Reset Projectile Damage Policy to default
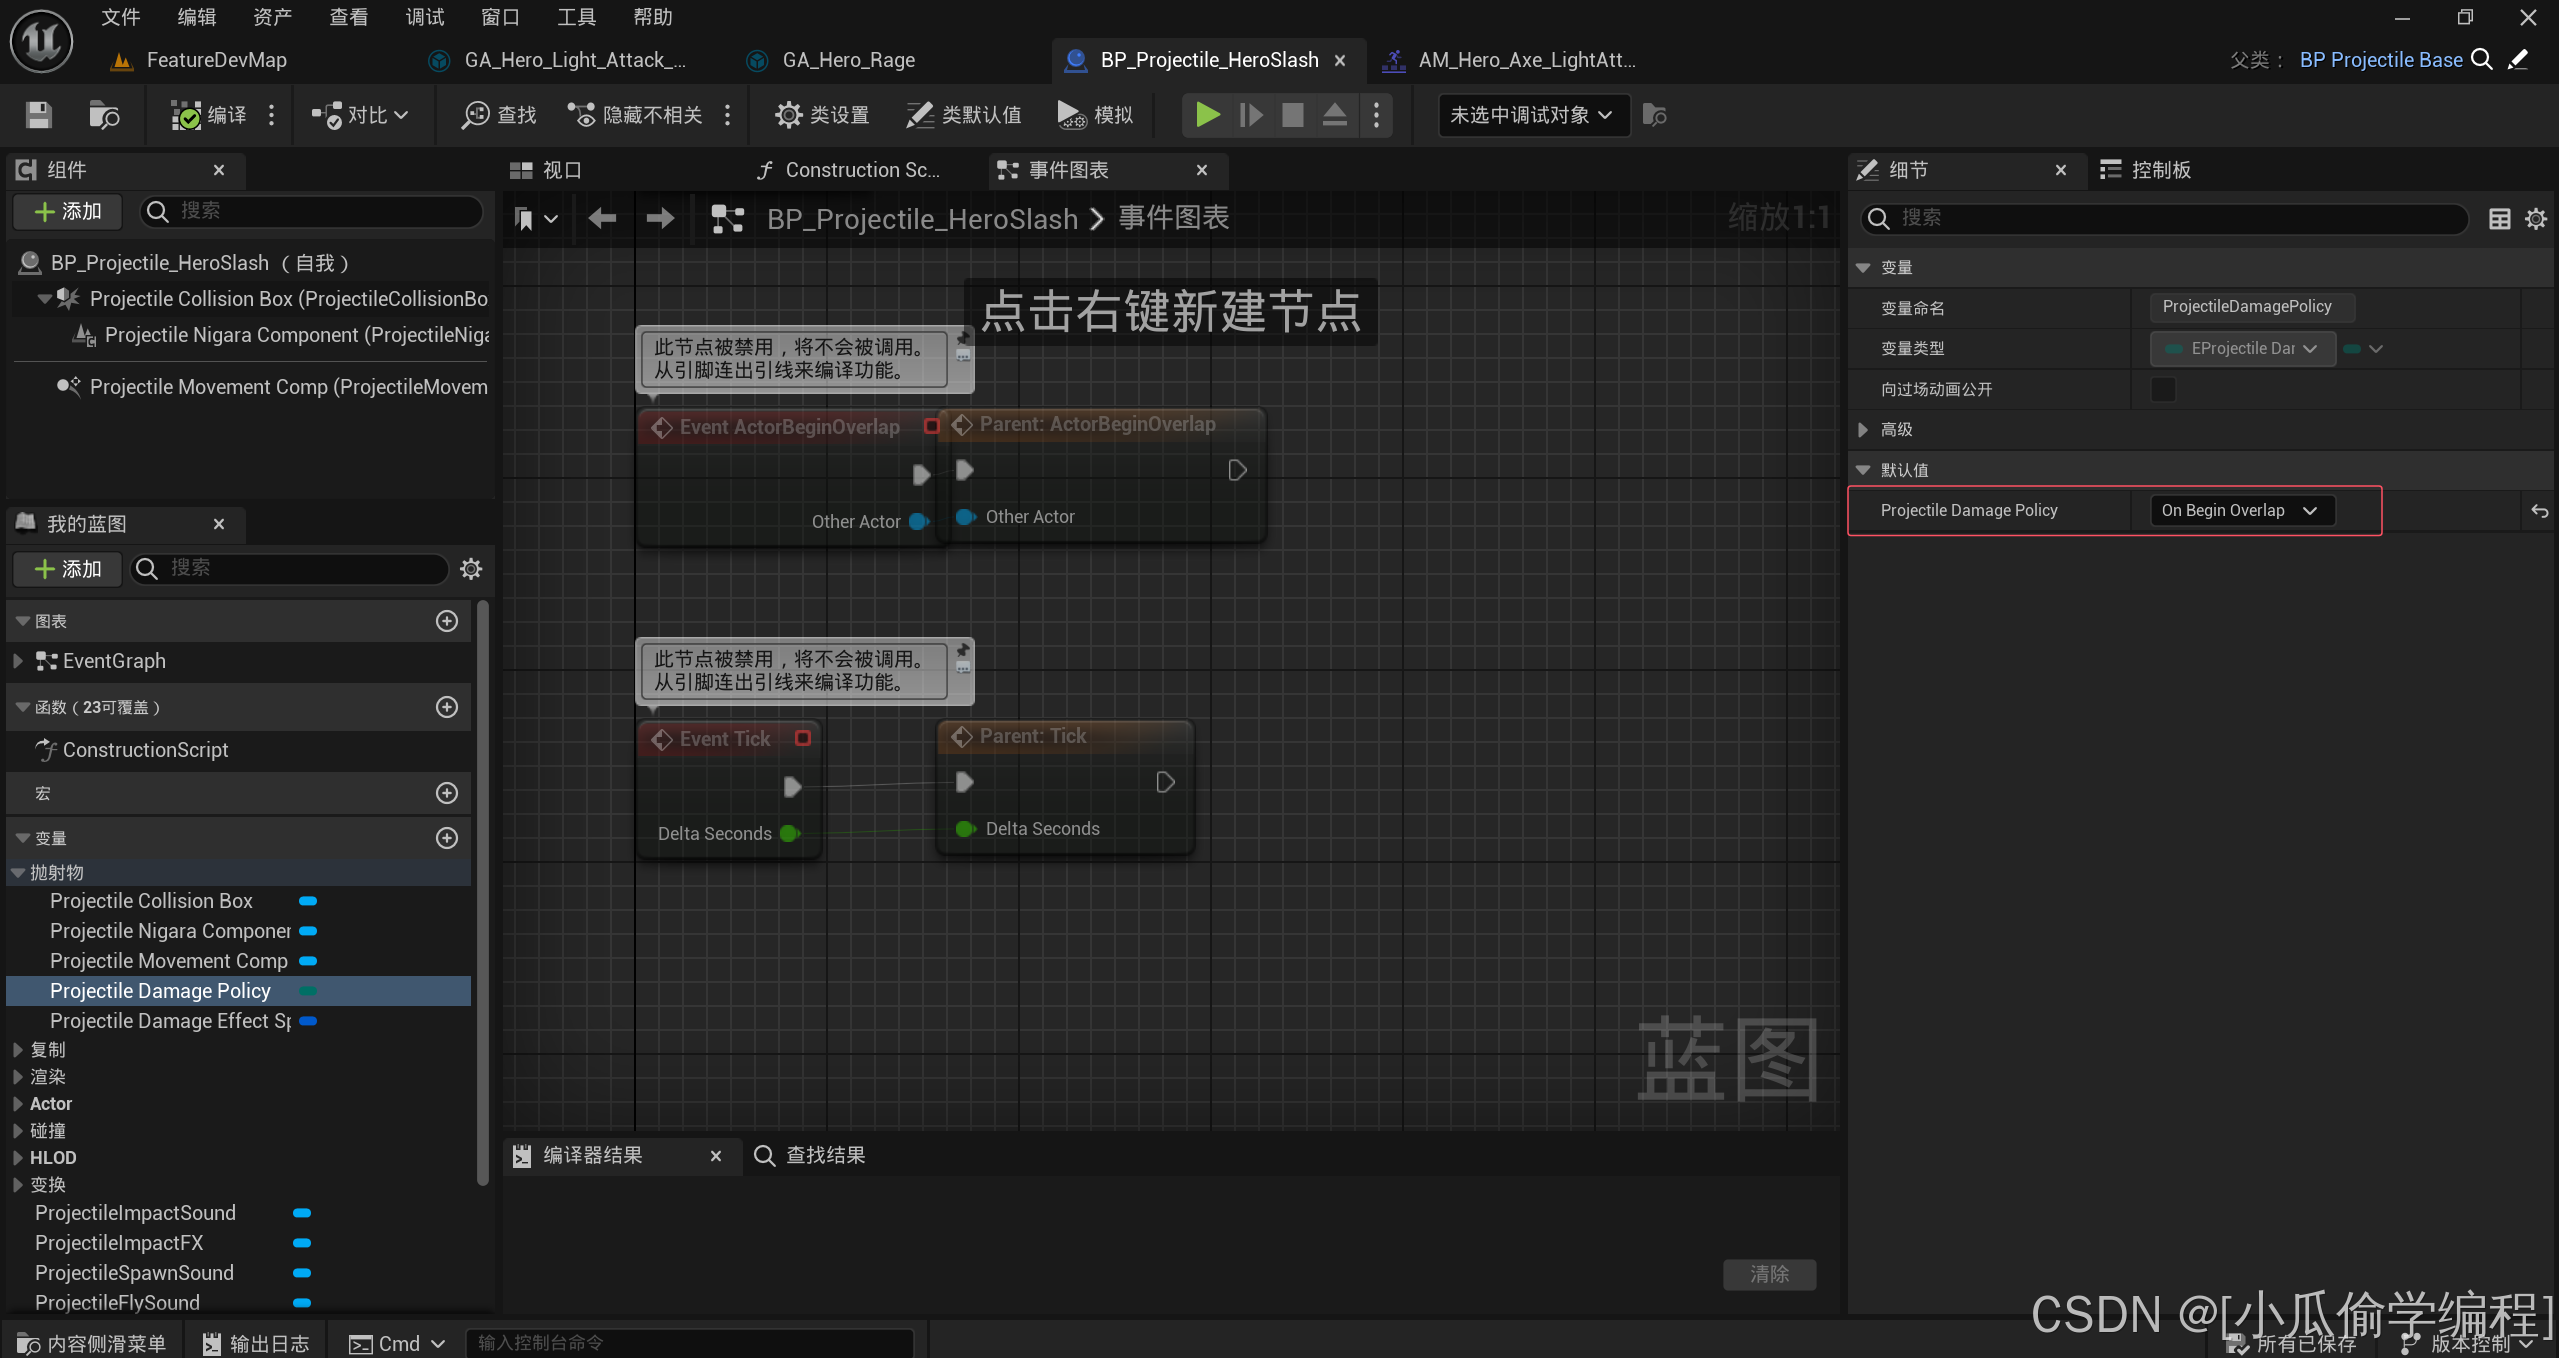This screenshot has width=2559, height=1358. tap(2539, 511)
